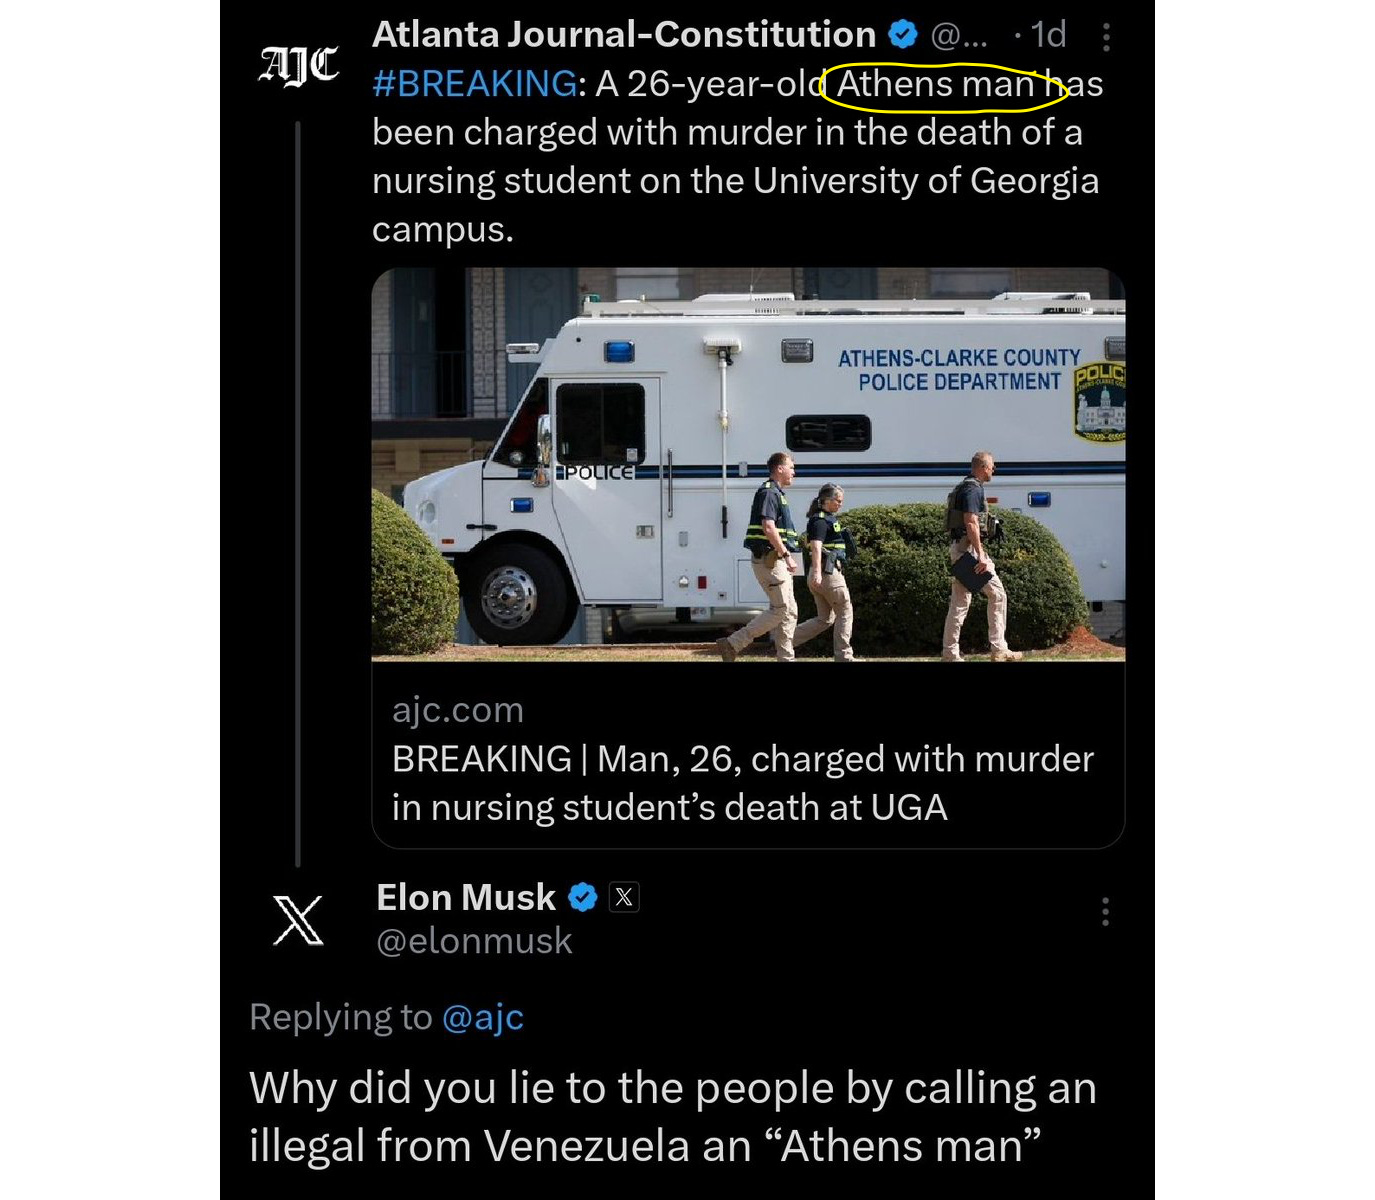The image size is (1375, 1200).
Task: Click the X affiliation badge
Action: 624,898
